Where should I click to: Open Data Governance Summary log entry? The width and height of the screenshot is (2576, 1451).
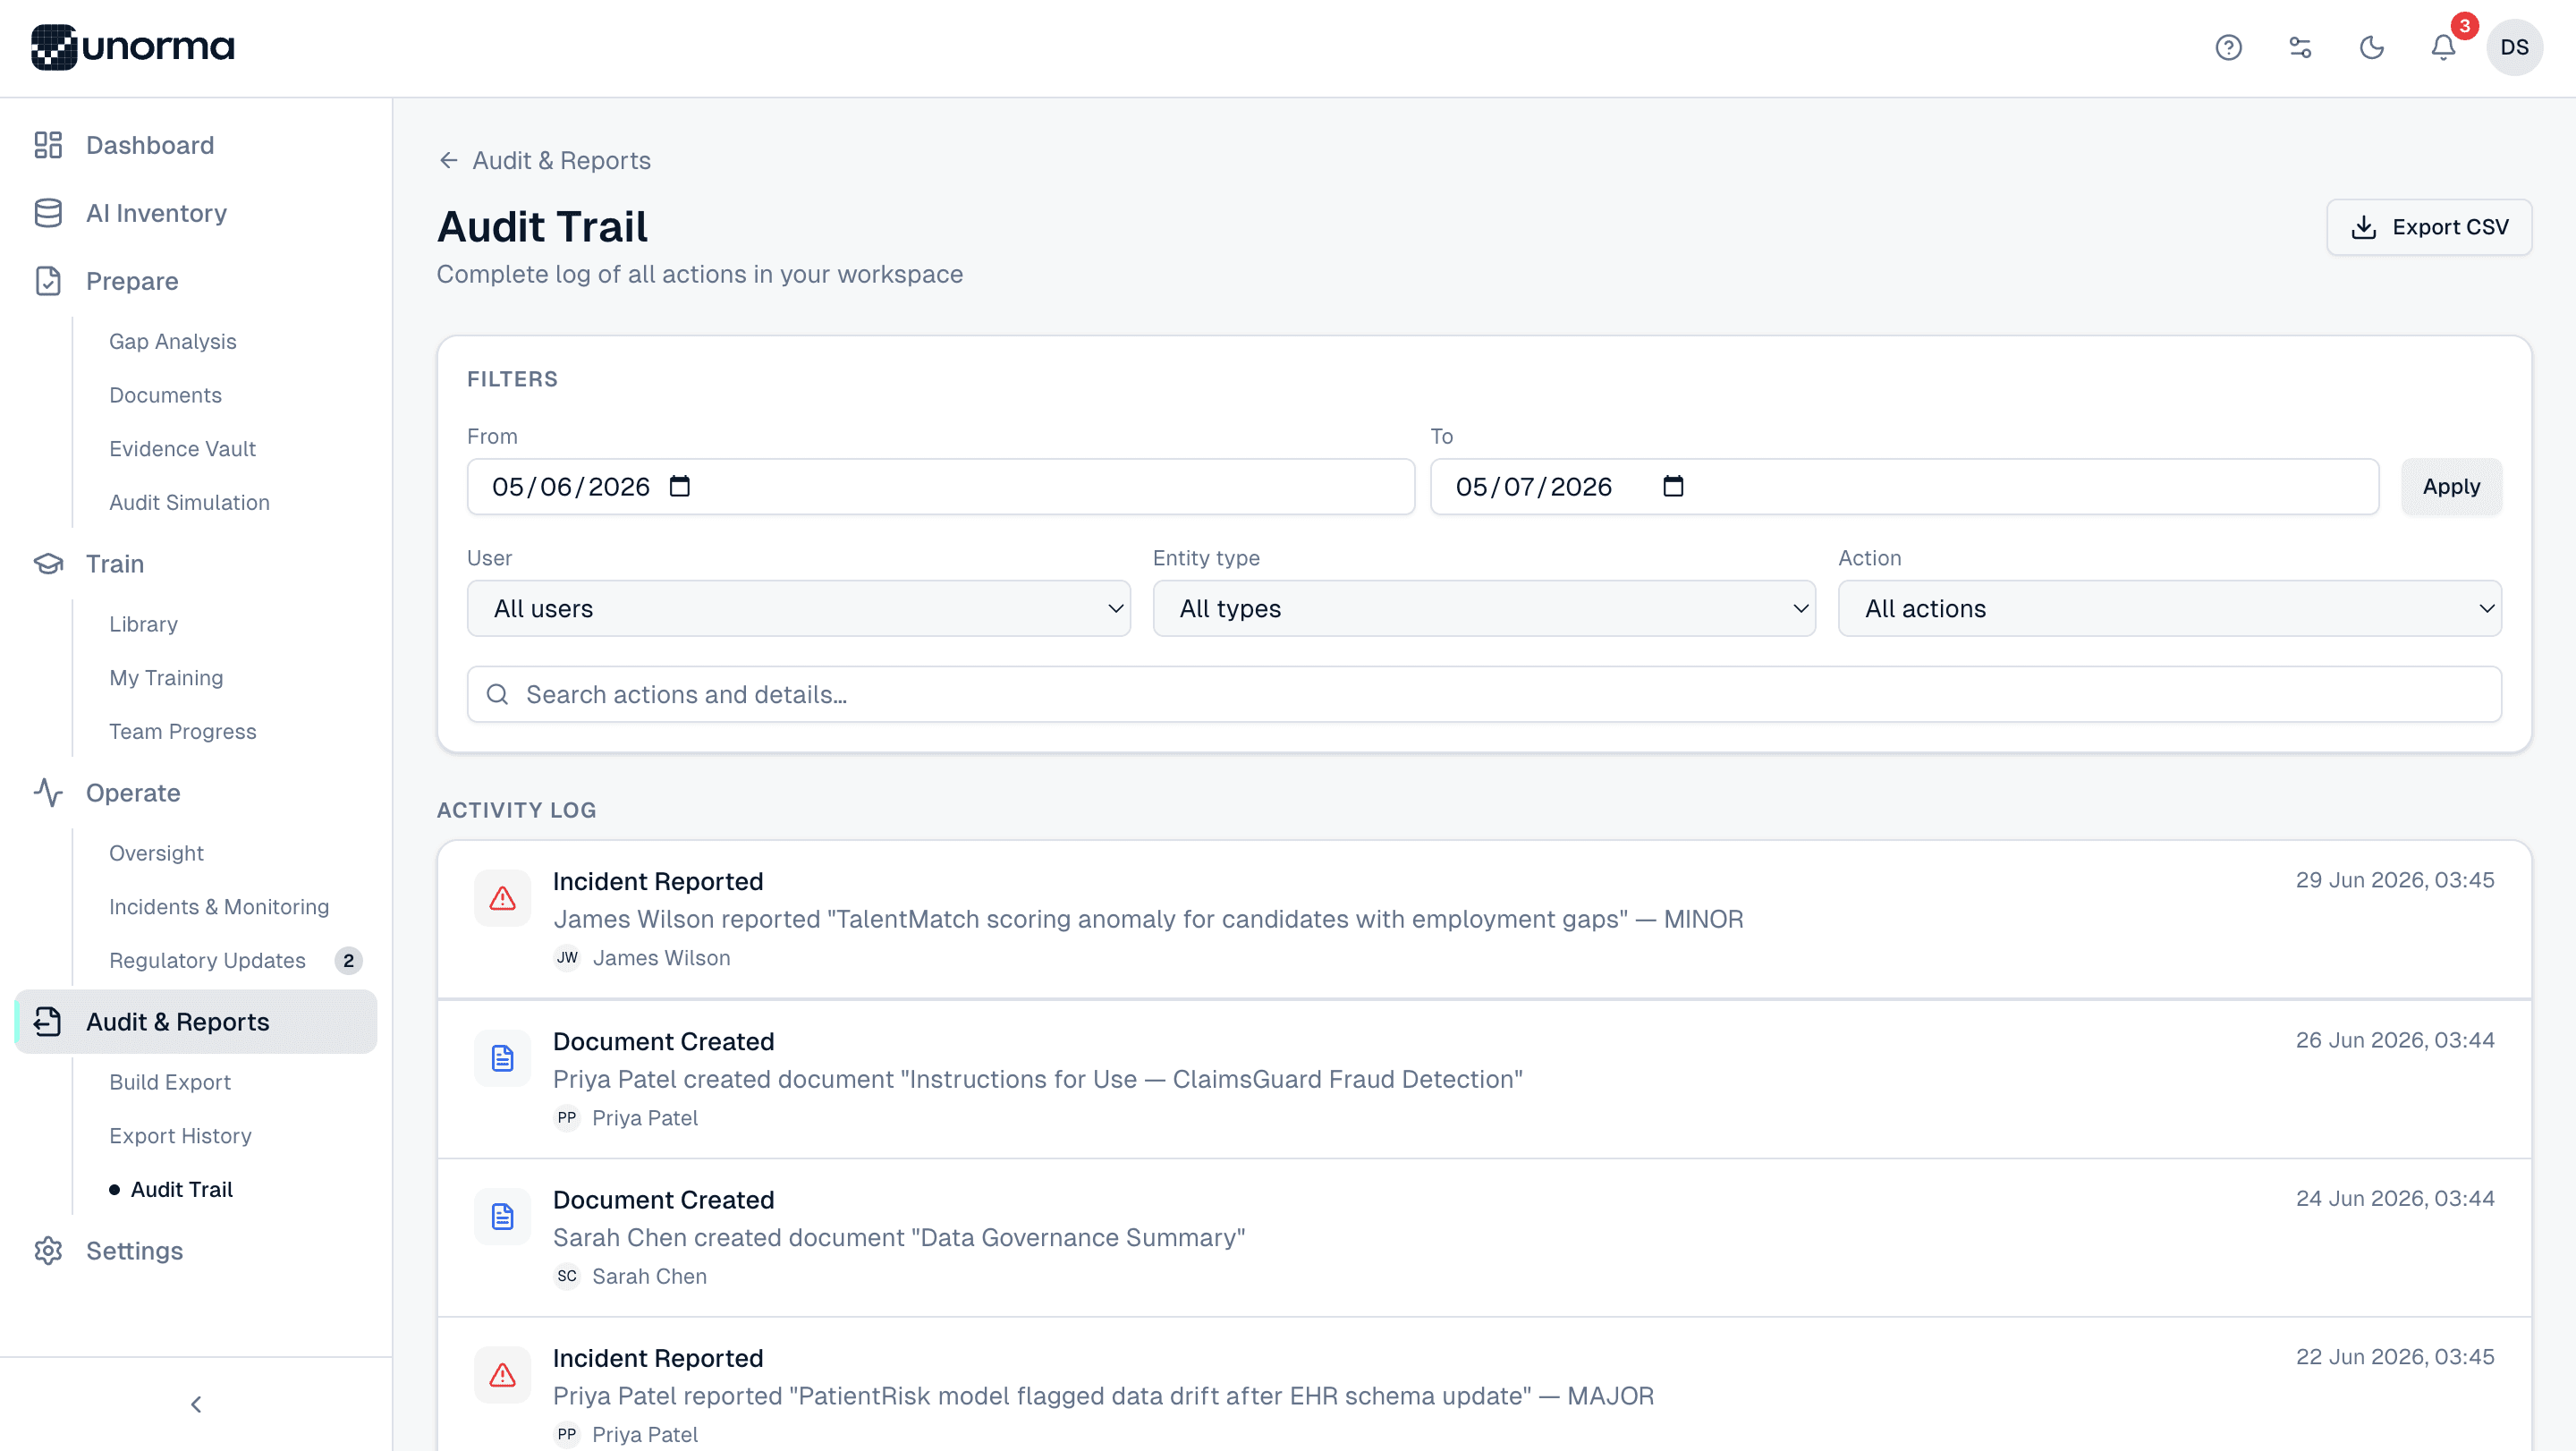pos(1484,1237)
